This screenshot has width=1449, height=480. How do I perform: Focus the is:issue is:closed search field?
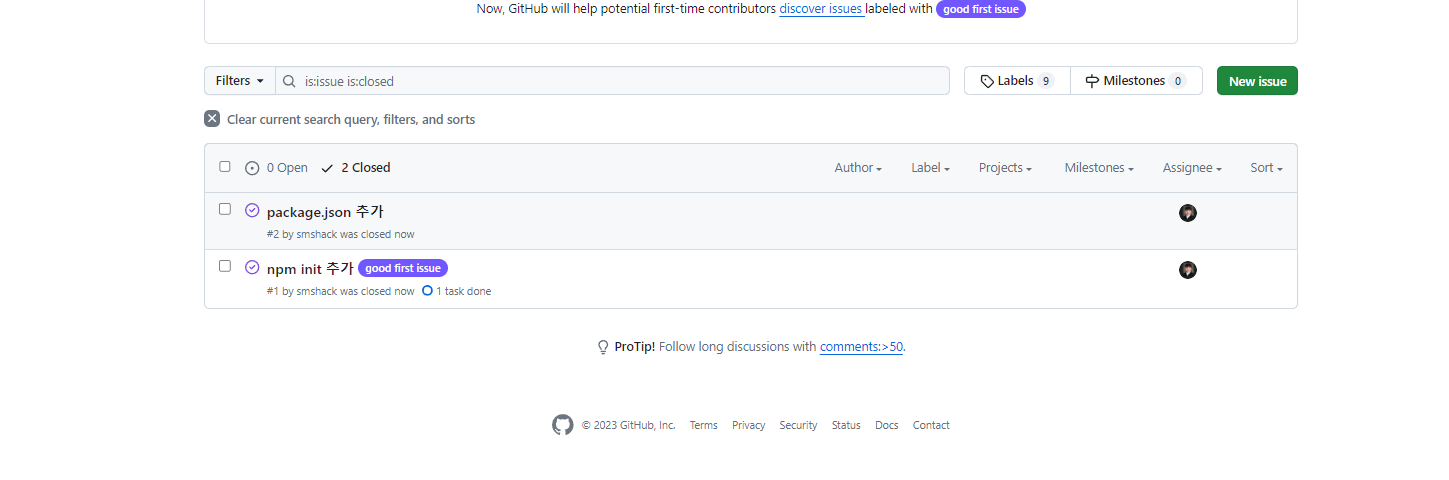[x=612, y=81]
